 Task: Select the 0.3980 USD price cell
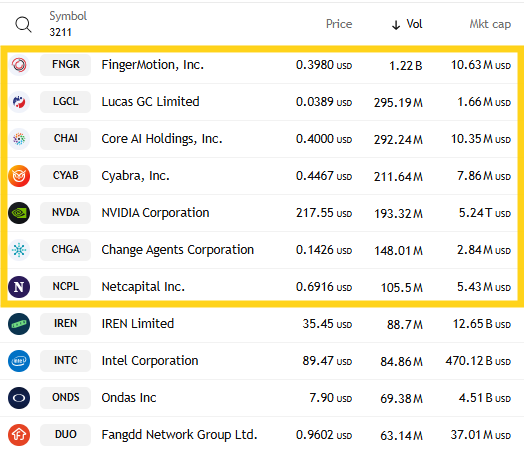pyautogui.click(x=324, y=65)
